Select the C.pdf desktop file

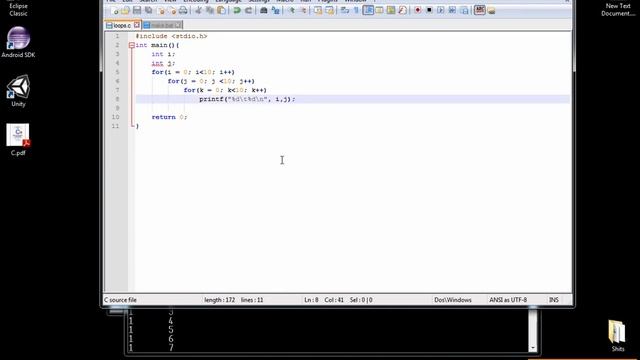tap(18, 140)
